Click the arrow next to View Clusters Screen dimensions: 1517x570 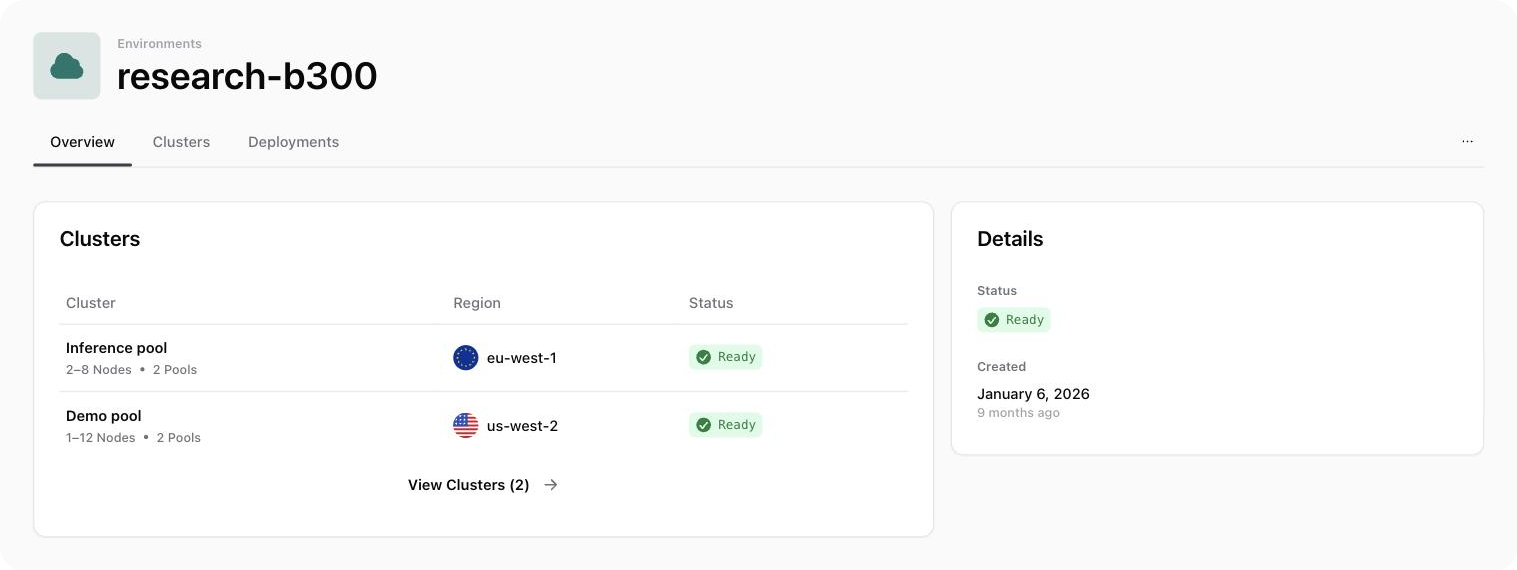[550, 485]
